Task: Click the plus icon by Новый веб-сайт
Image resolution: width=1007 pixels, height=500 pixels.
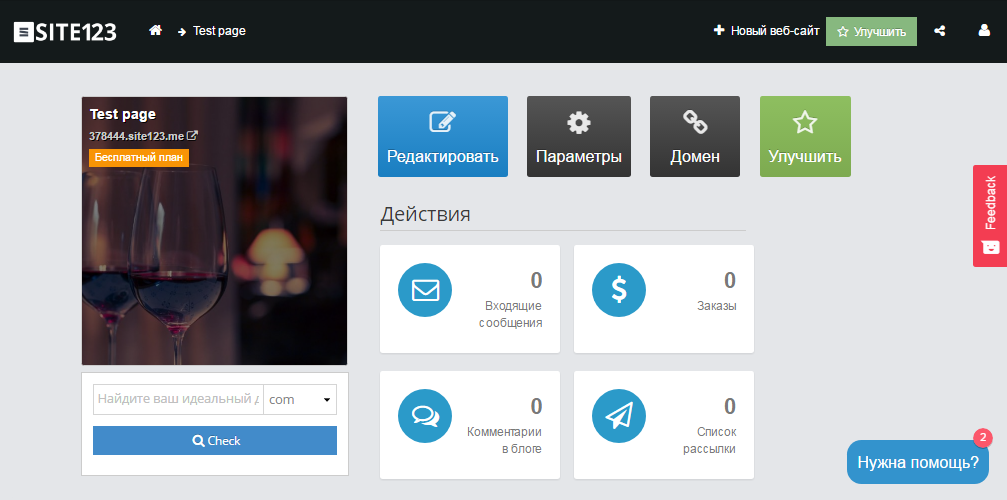Action: click(x=719, y=30)
